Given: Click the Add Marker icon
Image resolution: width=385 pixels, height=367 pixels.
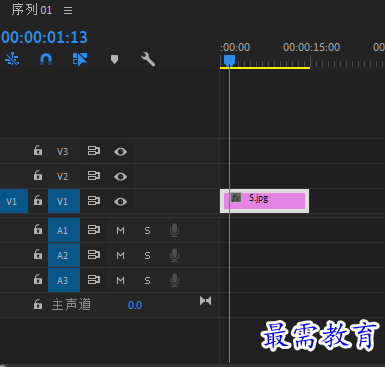Looking at the screenshot, I should [x=114, y=60].
